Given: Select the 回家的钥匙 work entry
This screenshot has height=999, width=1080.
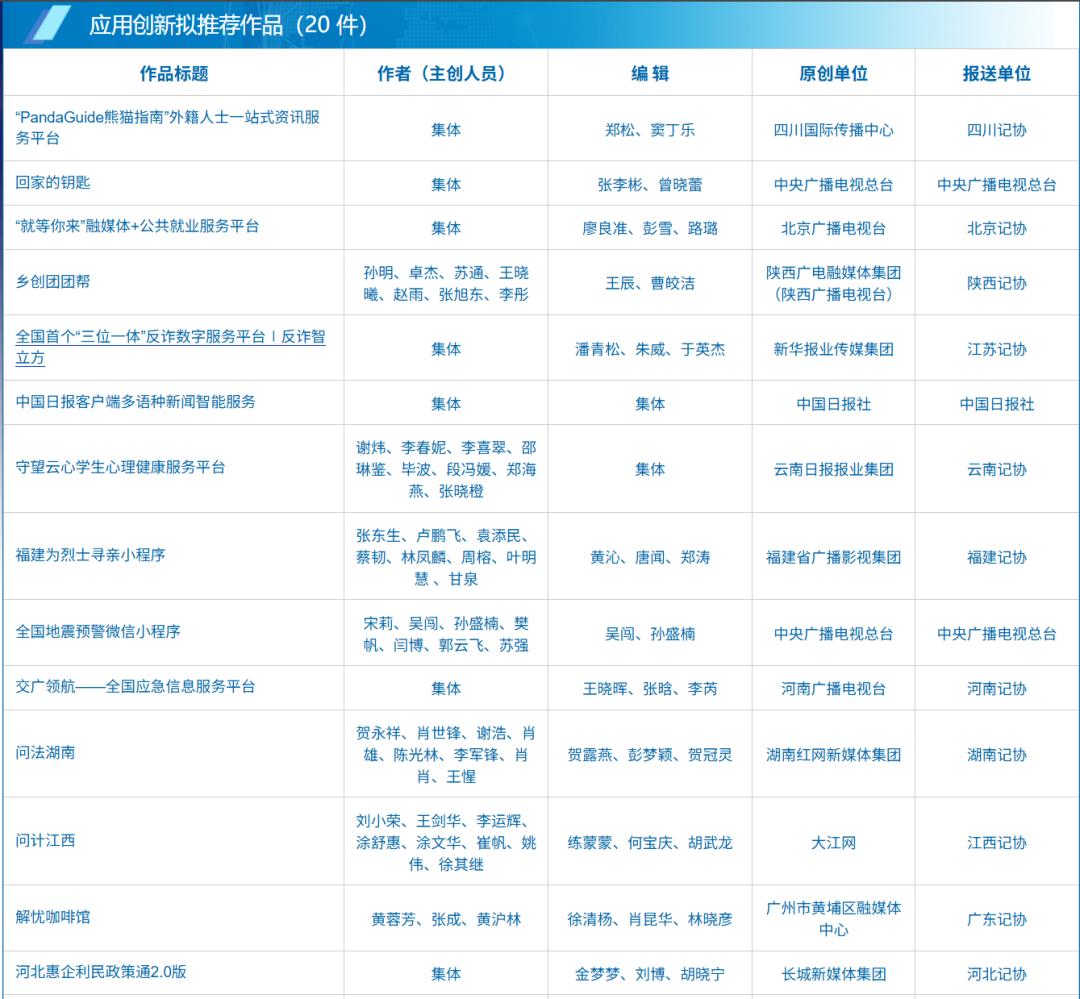Looking at the screenshot, I should coord(53,183).
